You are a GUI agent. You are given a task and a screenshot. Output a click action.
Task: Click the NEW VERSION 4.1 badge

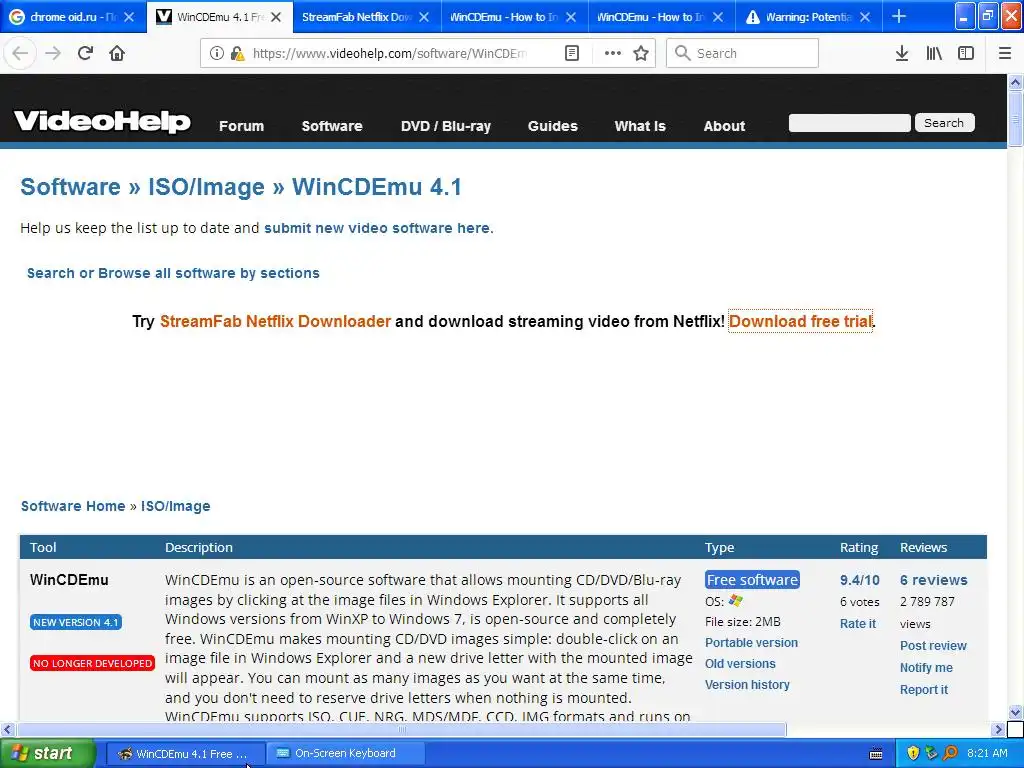[76, 622]
